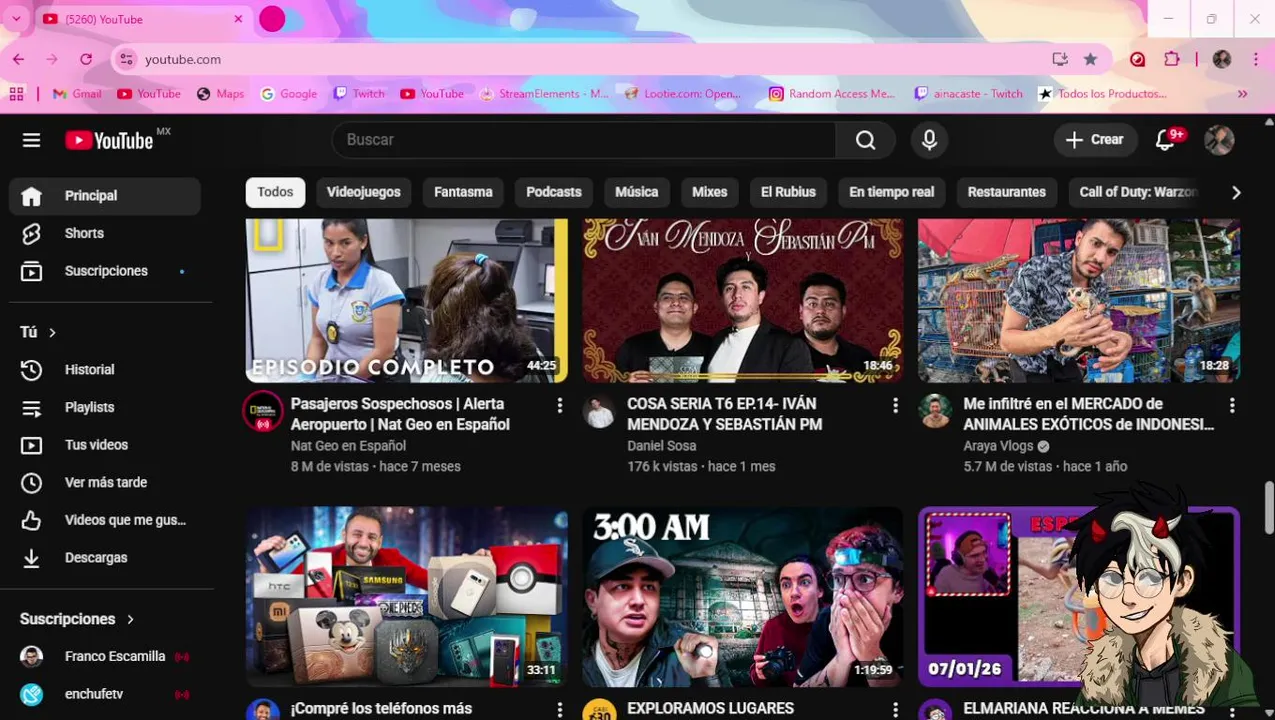Play the COSA SERIA T6 video thumbnail
Viewport: 1275px width, 720px height.
coord(743,301)
